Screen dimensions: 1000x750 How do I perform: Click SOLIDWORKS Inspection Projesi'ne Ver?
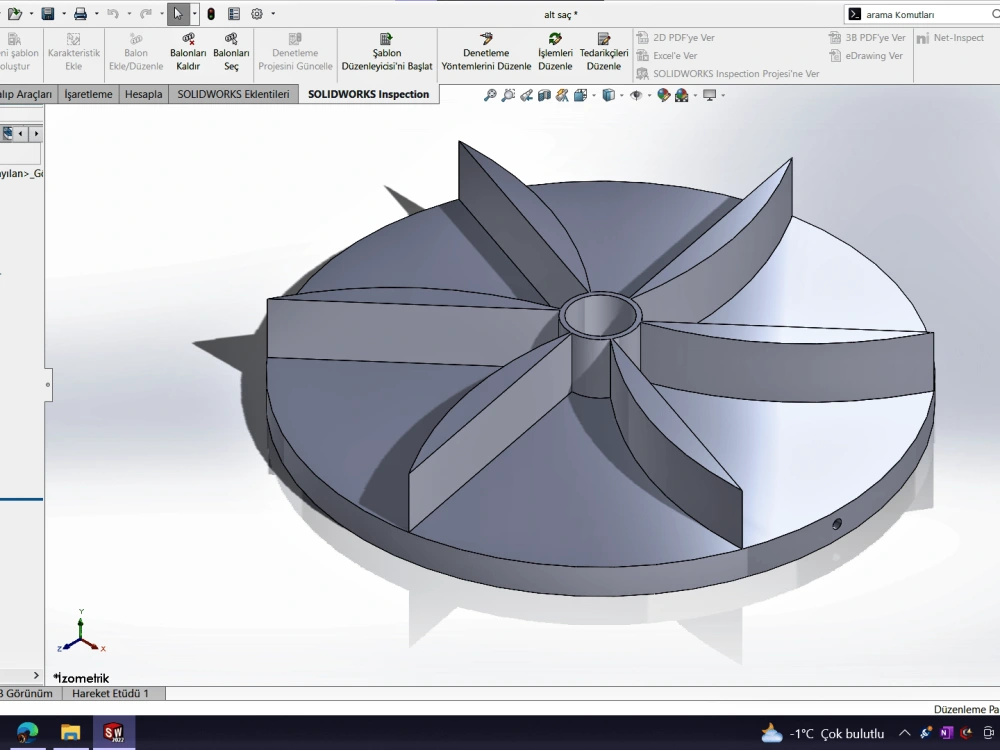728,74
